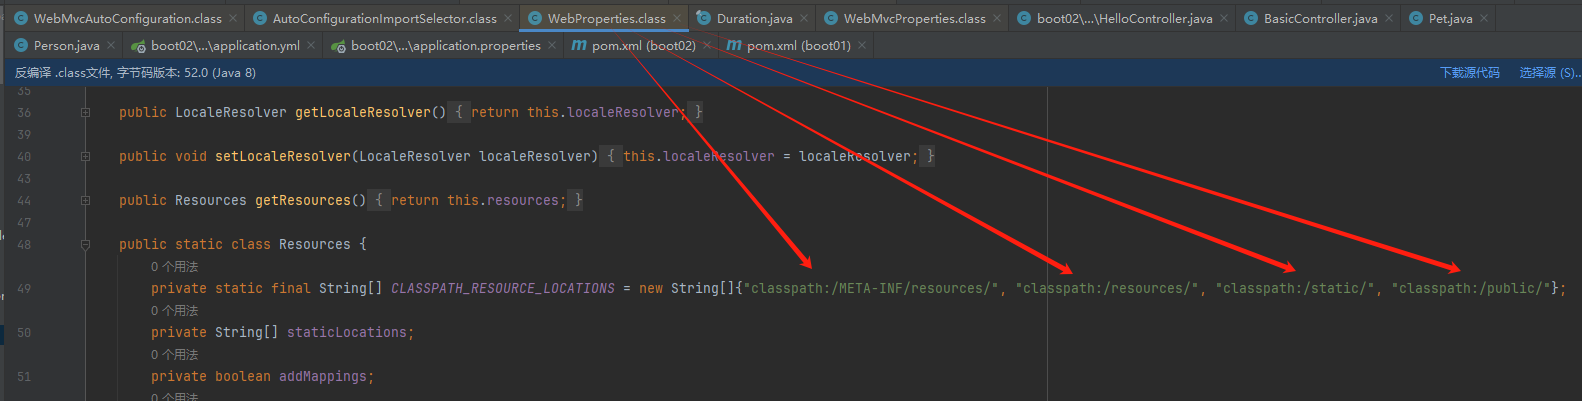Click usages hint above CLASSPATH_RESOURCE_LOCATIONS
This screenshot has width=1582, height=401.
click(174, 267)
